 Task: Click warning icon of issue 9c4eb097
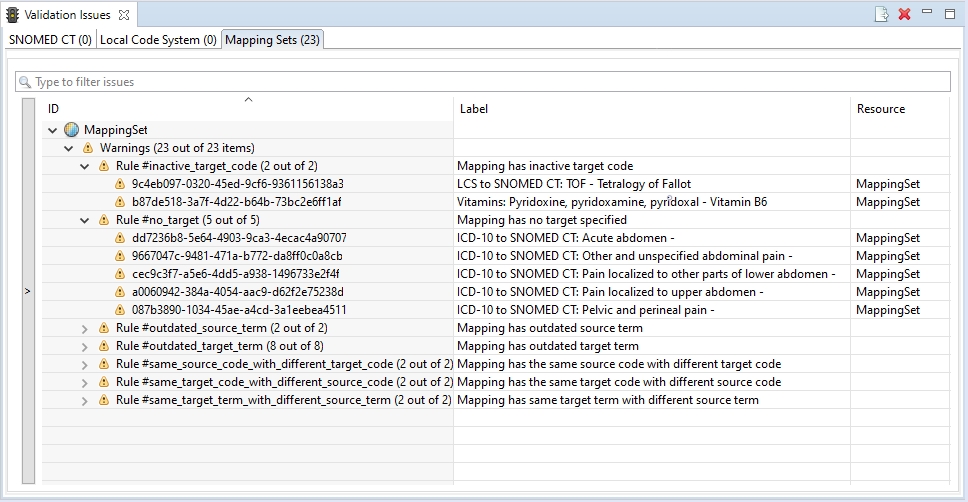pos(119,184)
